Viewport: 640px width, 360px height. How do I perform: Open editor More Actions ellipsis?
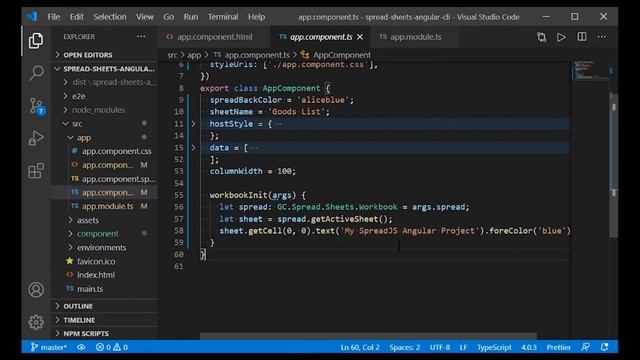[x=602, y=37]
